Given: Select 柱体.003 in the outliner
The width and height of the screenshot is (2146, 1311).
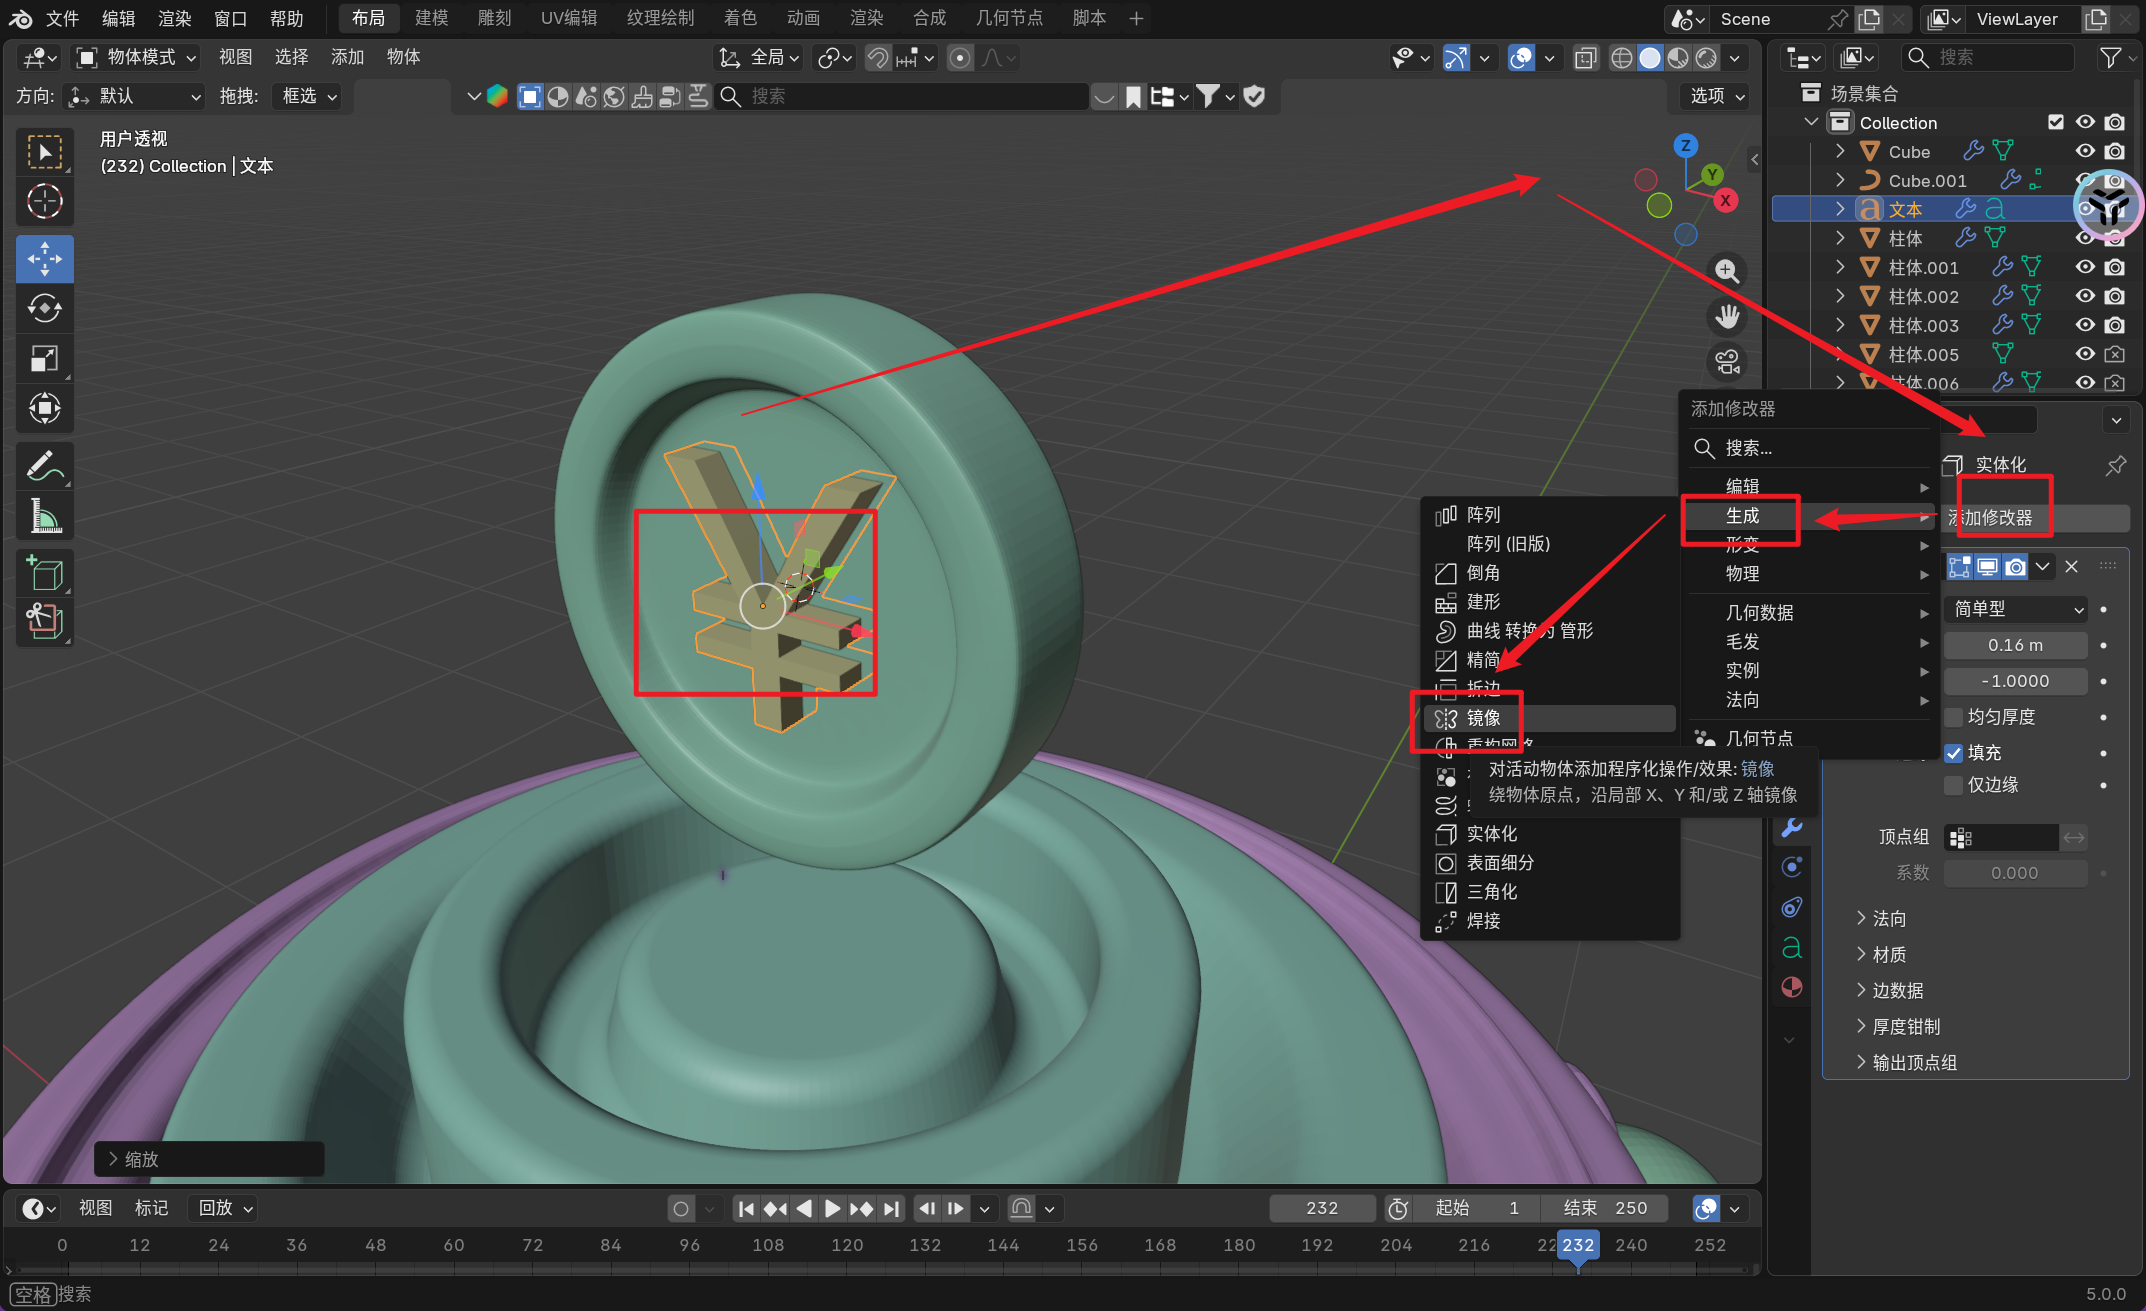Looking at the screenshot, I should [x=1922, y=326].
